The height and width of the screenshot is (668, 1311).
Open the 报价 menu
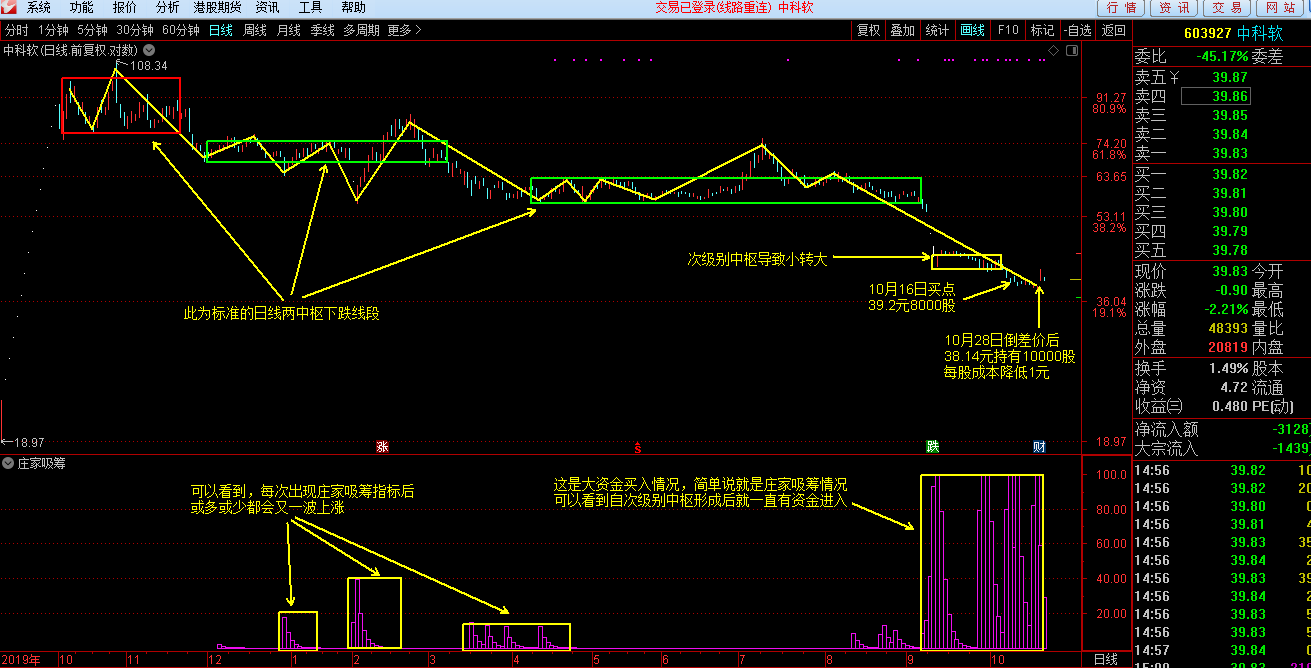pos(125,8)
